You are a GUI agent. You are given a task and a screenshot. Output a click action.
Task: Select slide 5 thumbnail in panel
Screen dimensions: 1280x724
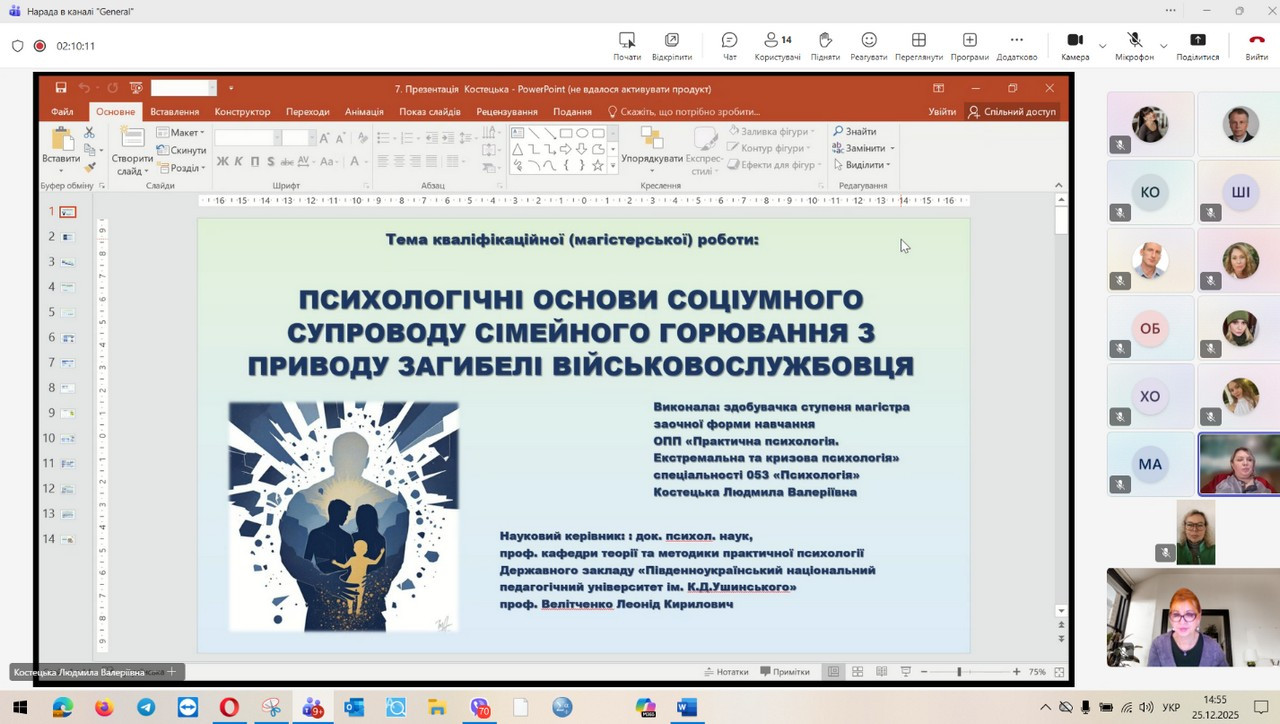click(x=68, y=312)
